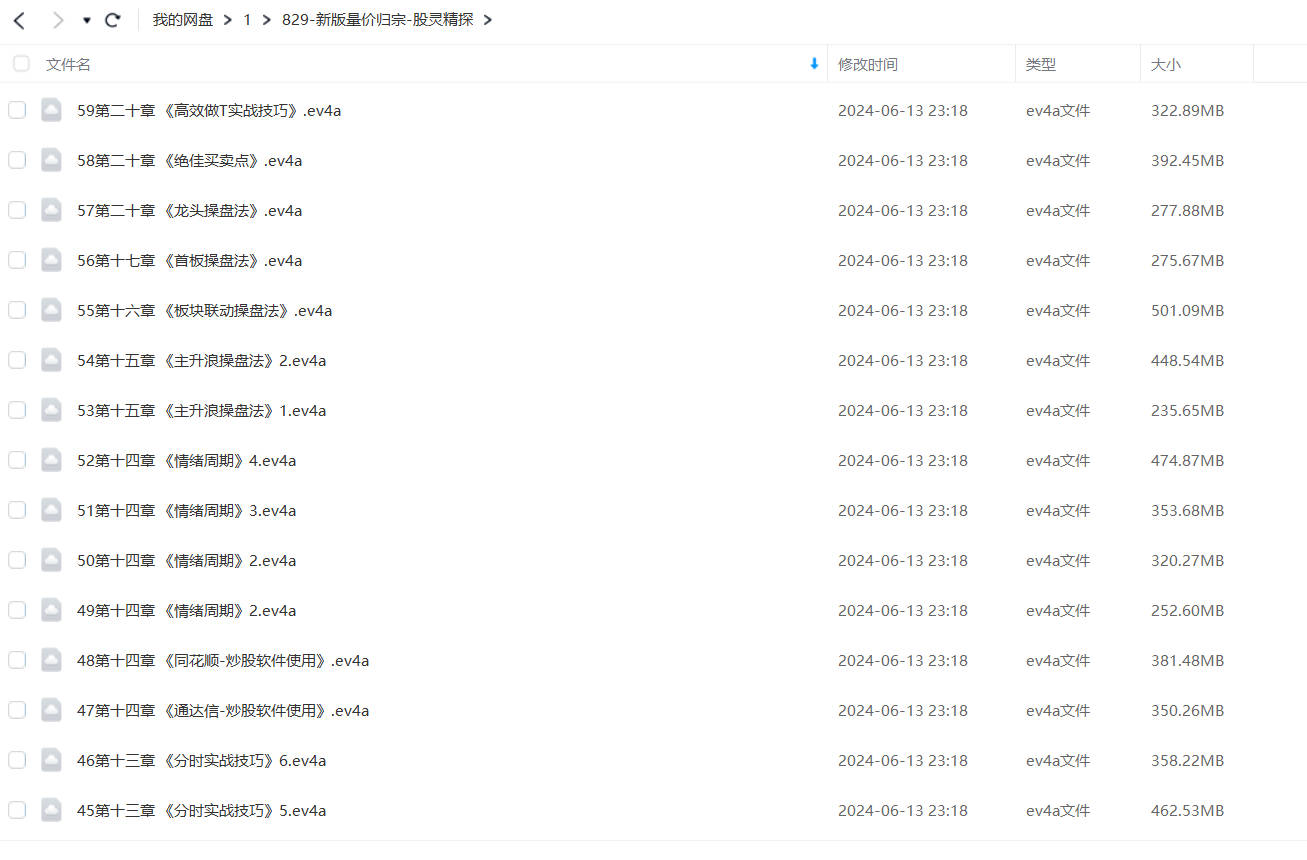Sort by 类型 column
Screen dimensions: 1307x860
click(x=1040, y=64)
